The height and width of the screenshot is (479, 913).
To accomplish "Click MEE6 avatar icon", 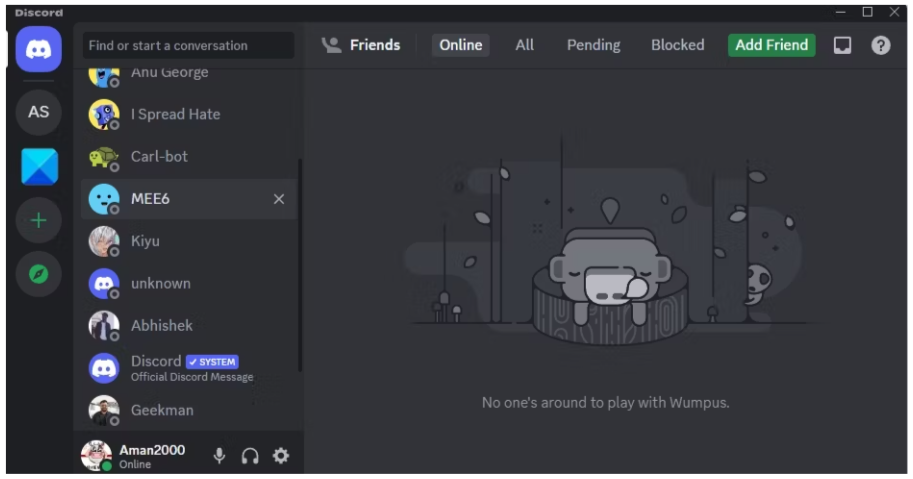I will click(104, 199).
